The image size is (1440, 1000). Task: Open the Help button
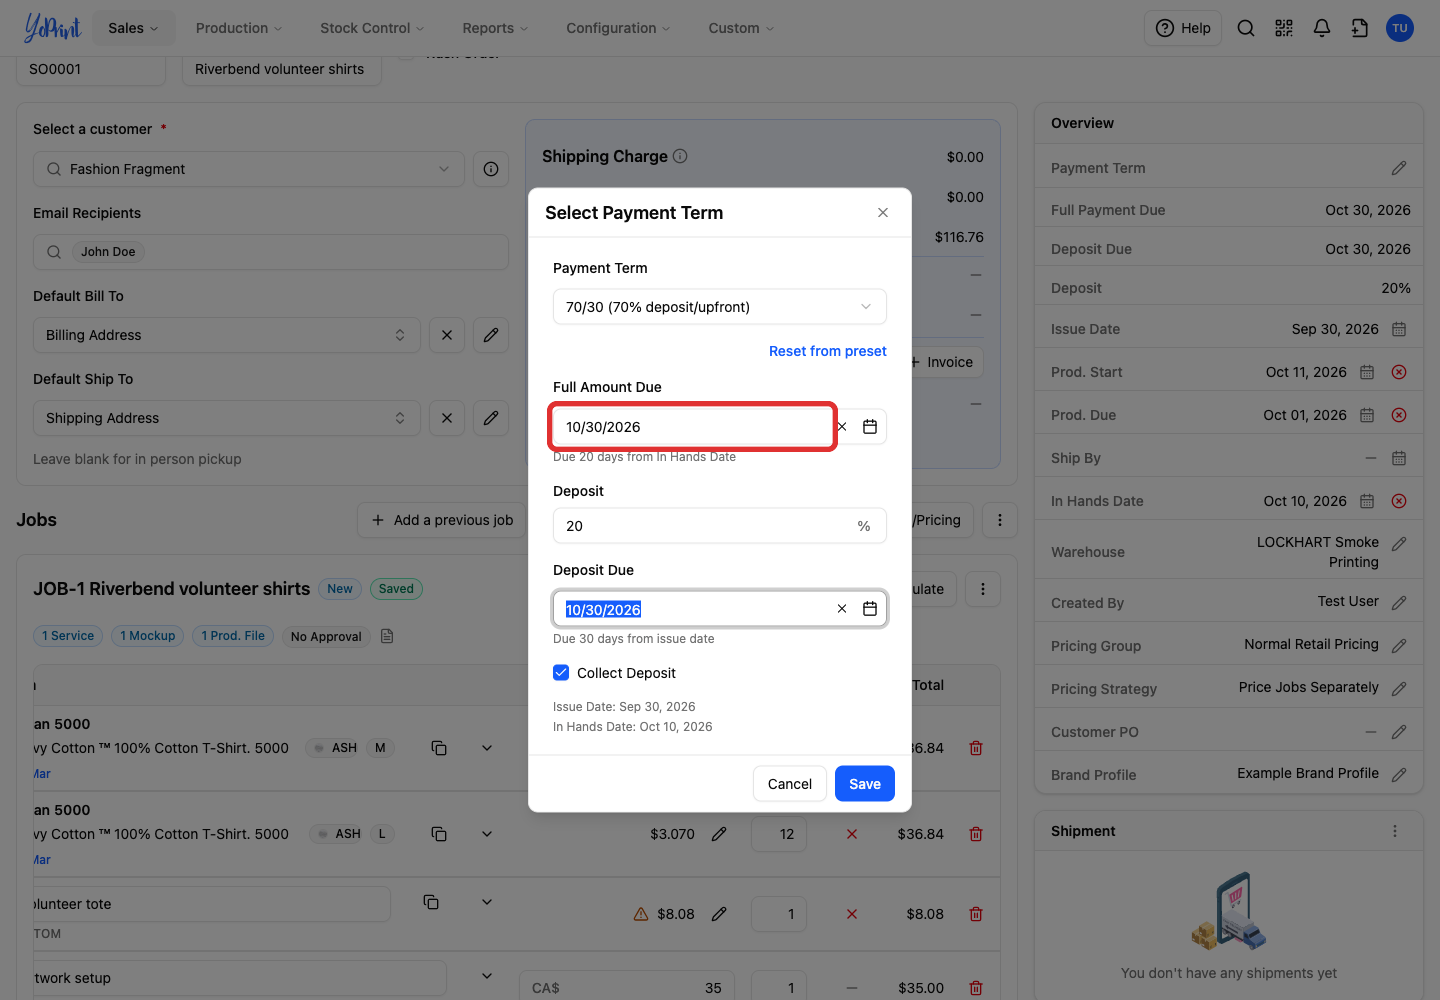click(1183, 28)
